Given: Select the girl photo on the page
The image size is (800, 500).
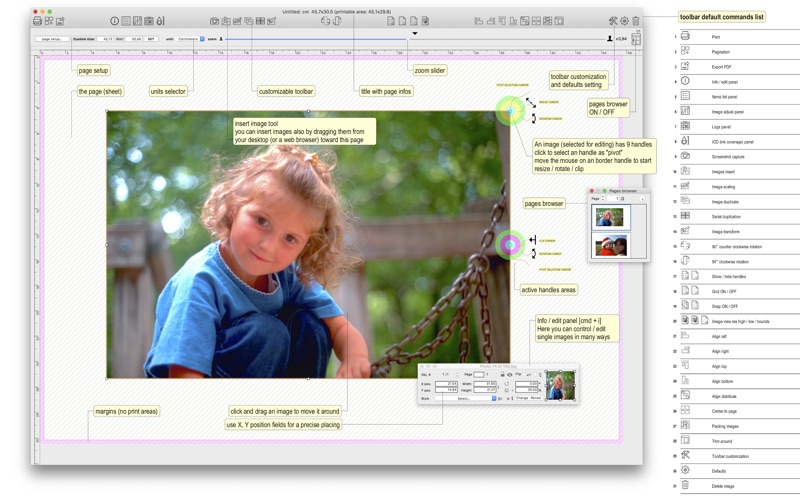Looking at the screenshot, I should (x=308, y=244).
